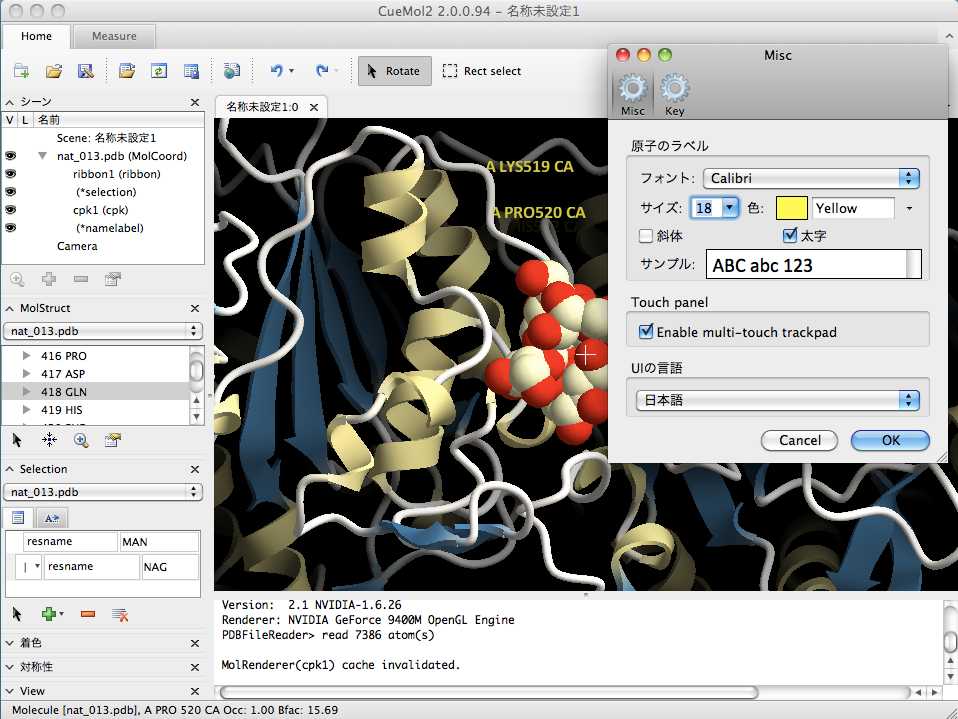Disable the Enable multi-touch trackpad checkbox
Viewport: 958px width, 719px height.
(x=646, y=331)
